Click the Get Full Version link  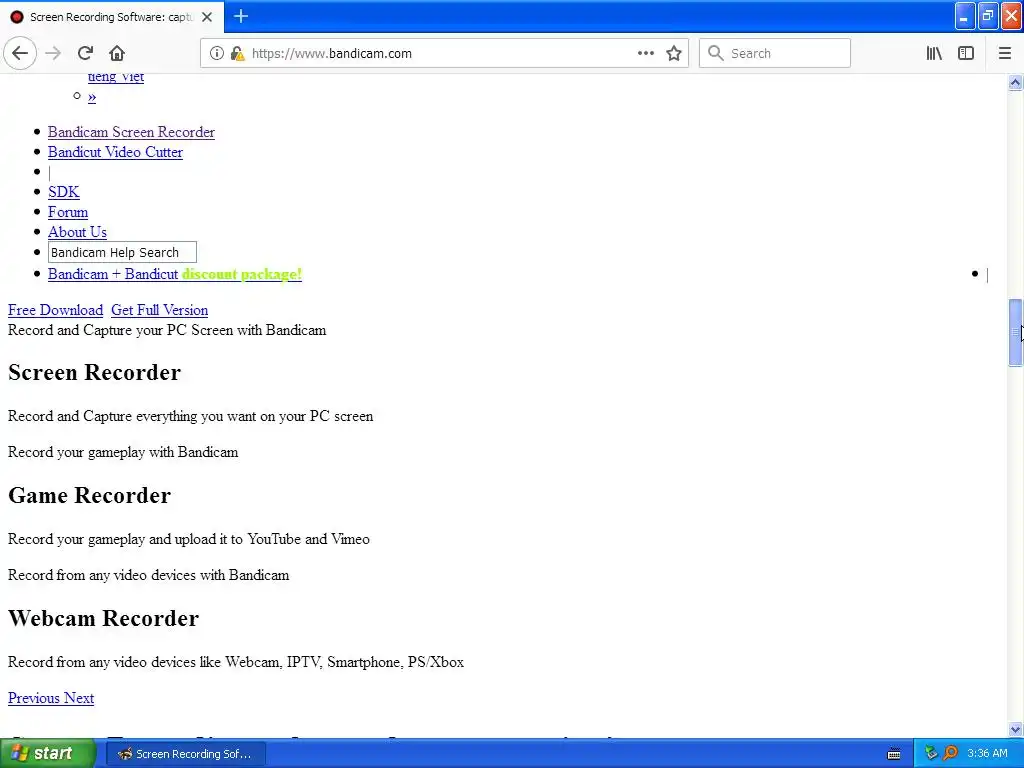coord(159,310)
